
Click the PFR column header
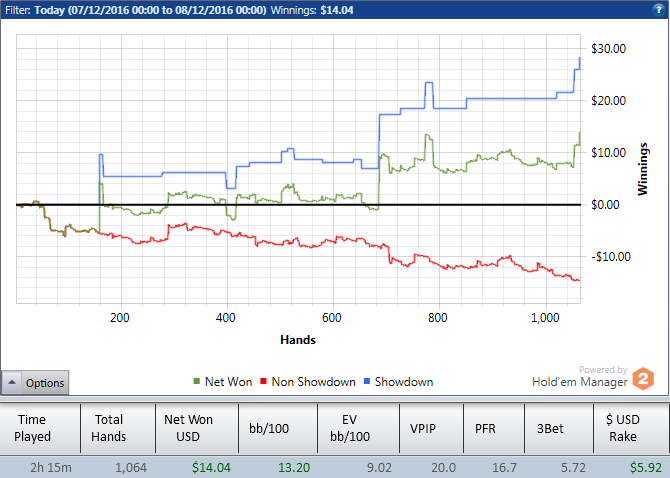click(494, 428)
